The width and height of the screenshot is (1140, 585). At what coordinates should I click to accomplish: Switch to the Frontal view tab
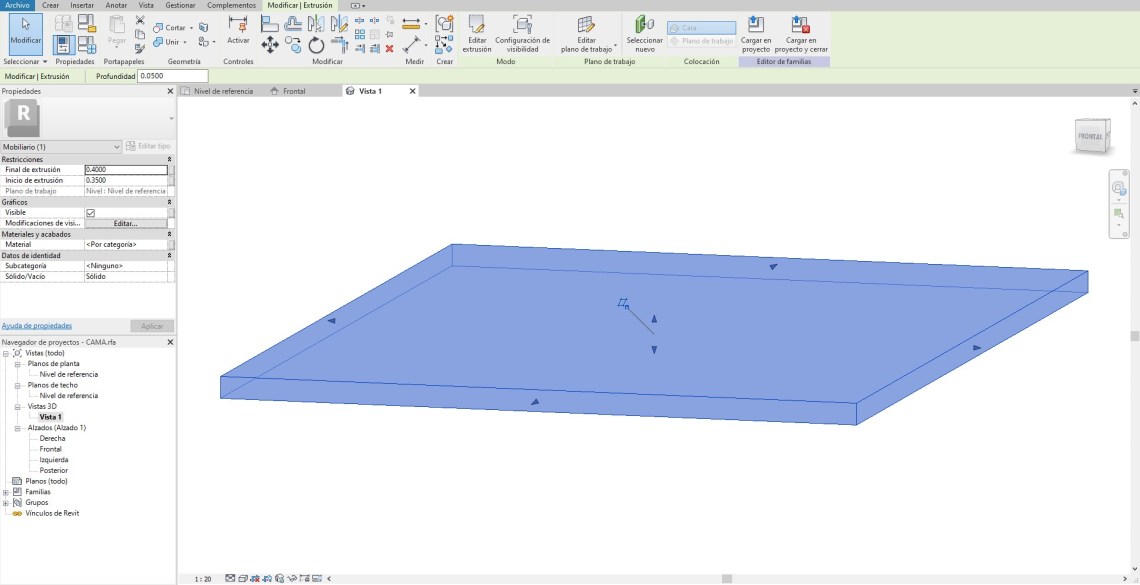[x=293, y=91]
